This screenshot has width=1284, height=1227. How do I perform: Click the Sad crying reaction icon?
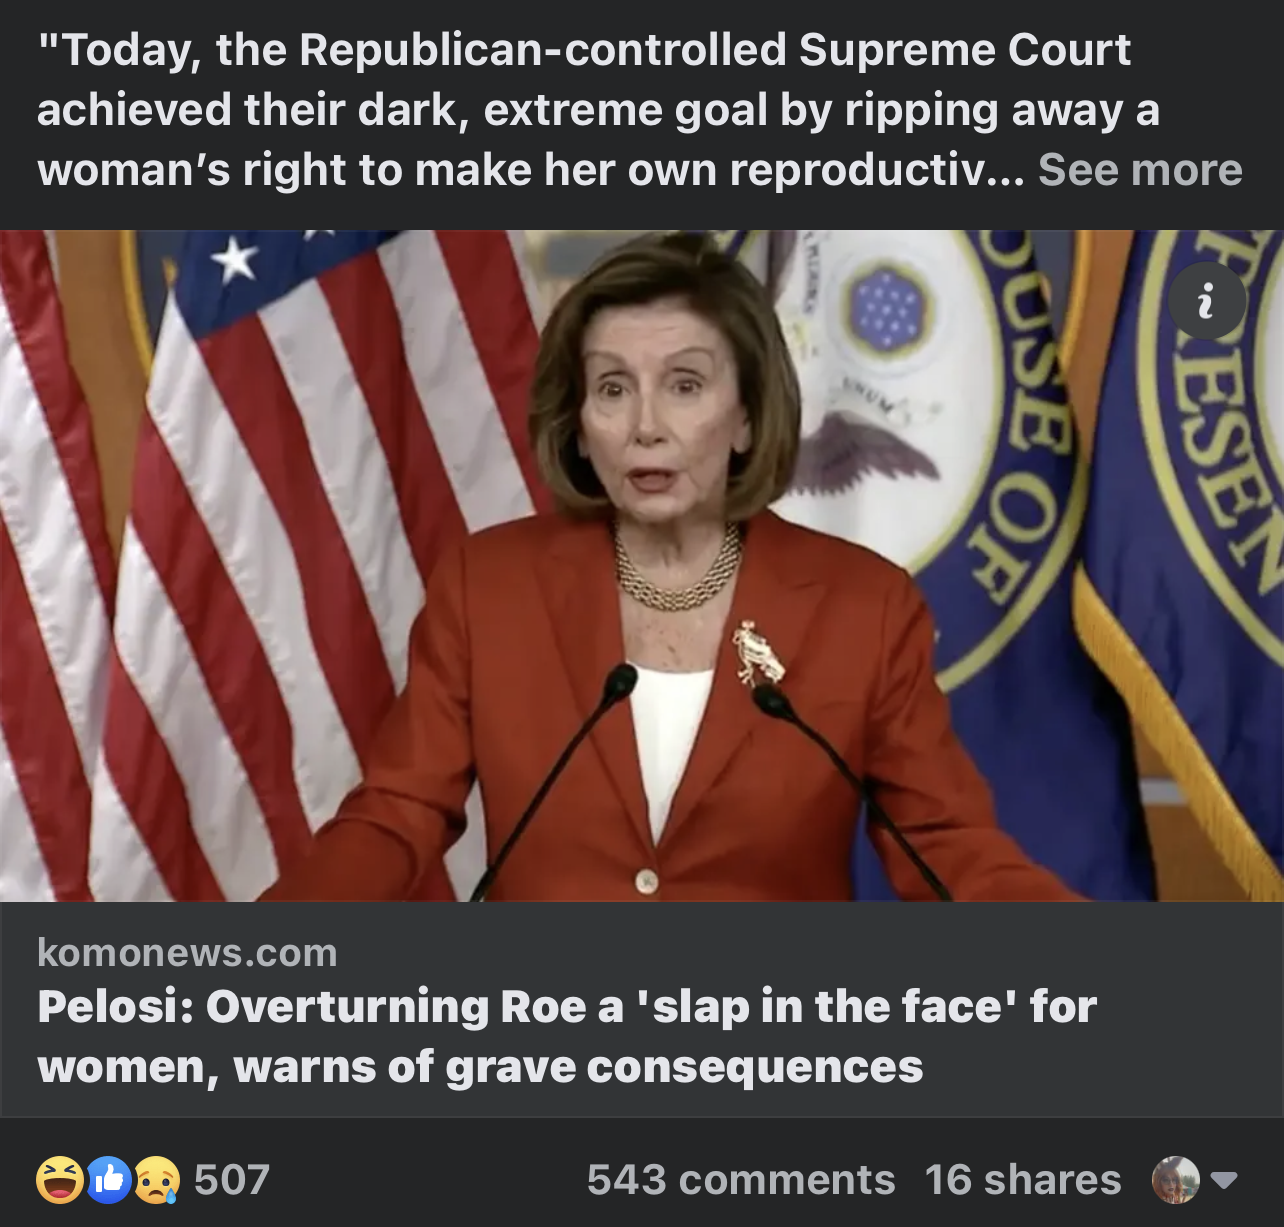157,1179
